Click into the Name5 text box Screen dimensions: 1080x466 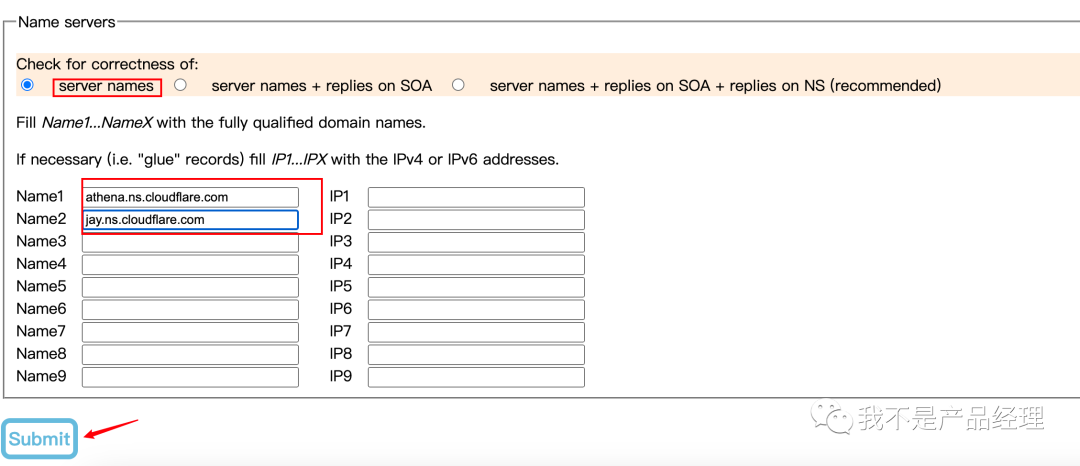coord(190,287)
